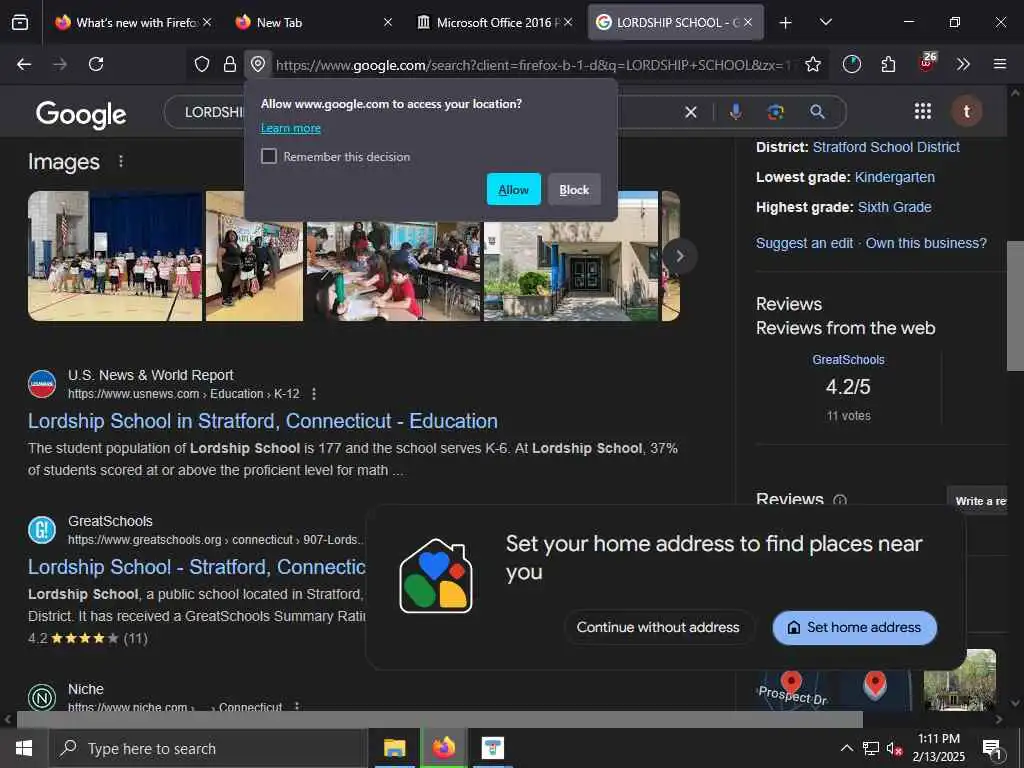Open Lordship School U.S. News Education result

263,421
